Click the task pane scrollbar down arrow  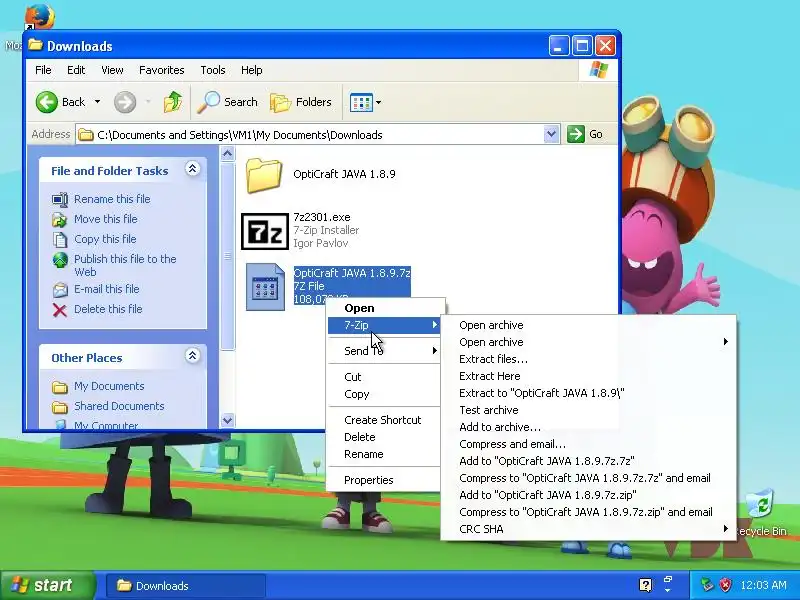[x=228, y=420]
